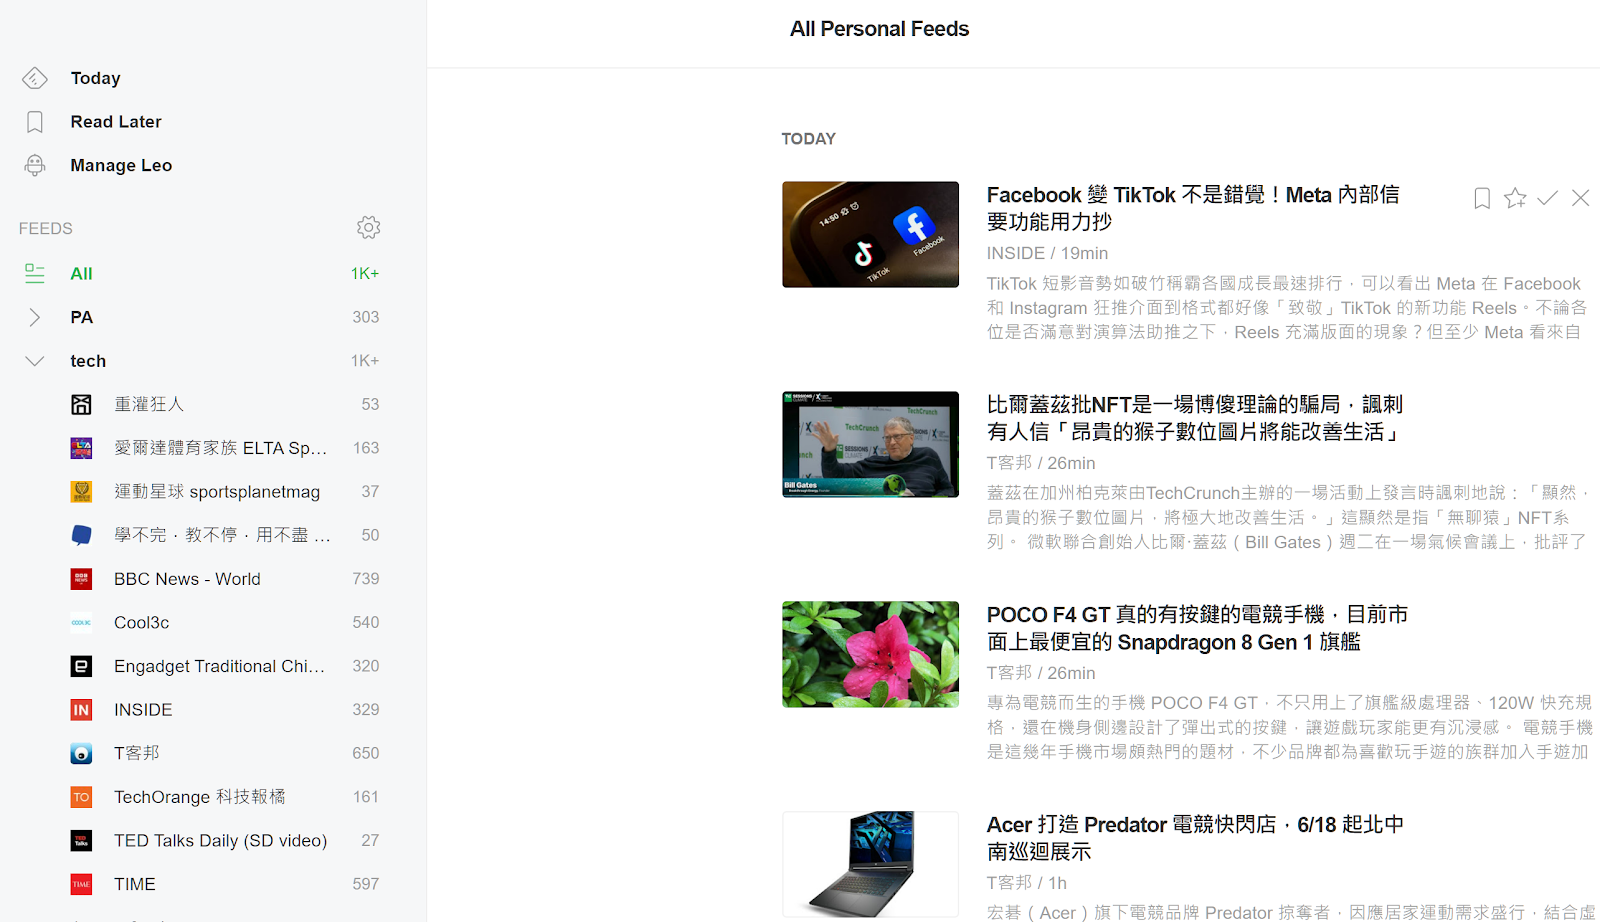Click the Manage Leo robot icon

pos(35,165)
